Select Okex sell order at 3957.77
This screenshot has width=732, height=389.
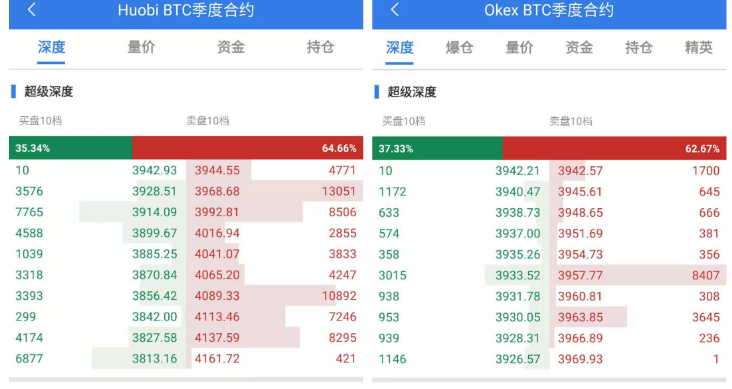[638, 276]
